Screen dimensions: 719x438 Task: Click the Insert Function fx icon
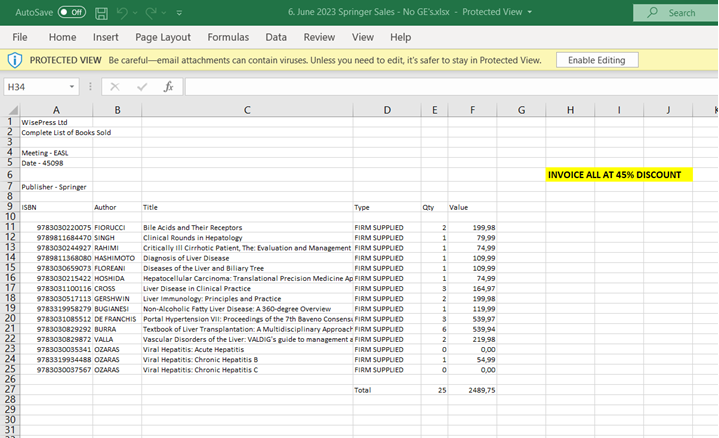[168, 87]
